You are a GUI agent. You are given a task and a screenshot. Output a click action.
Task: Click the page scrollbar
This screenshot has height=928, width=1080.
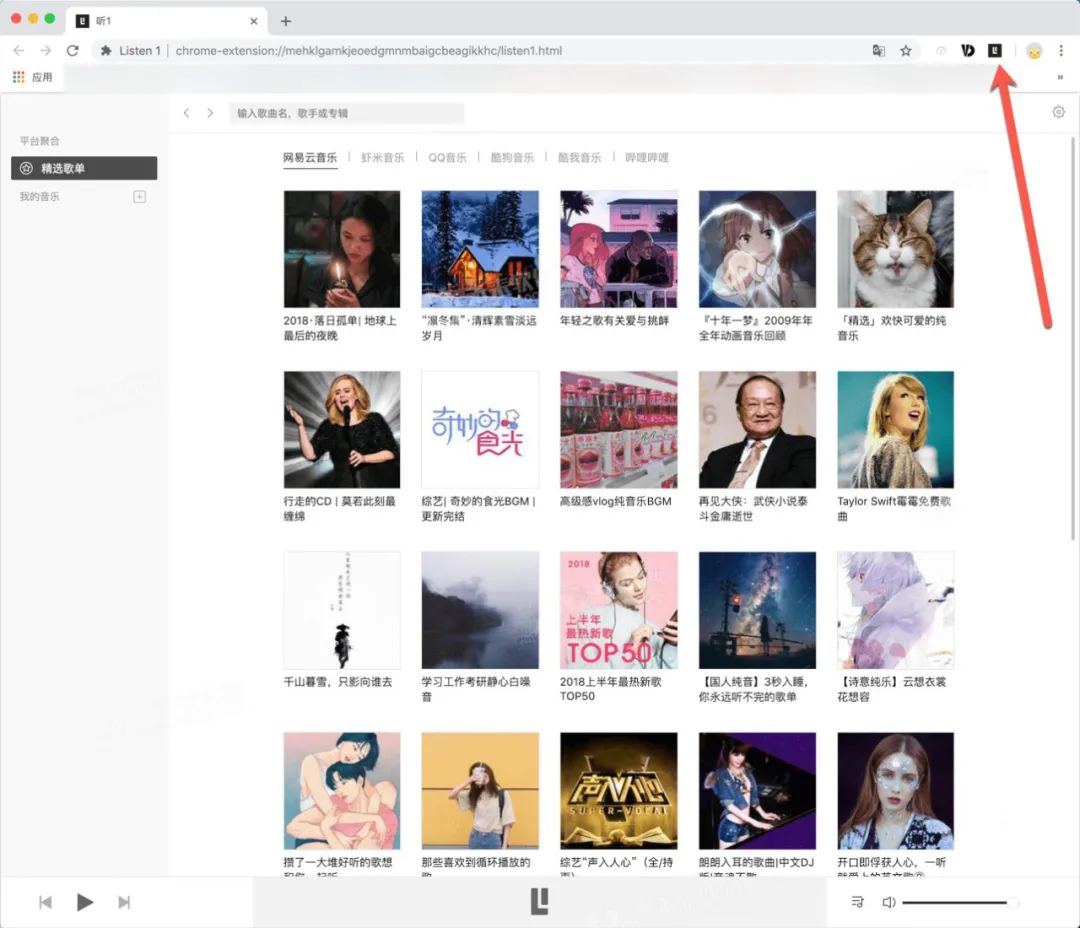1072,338
